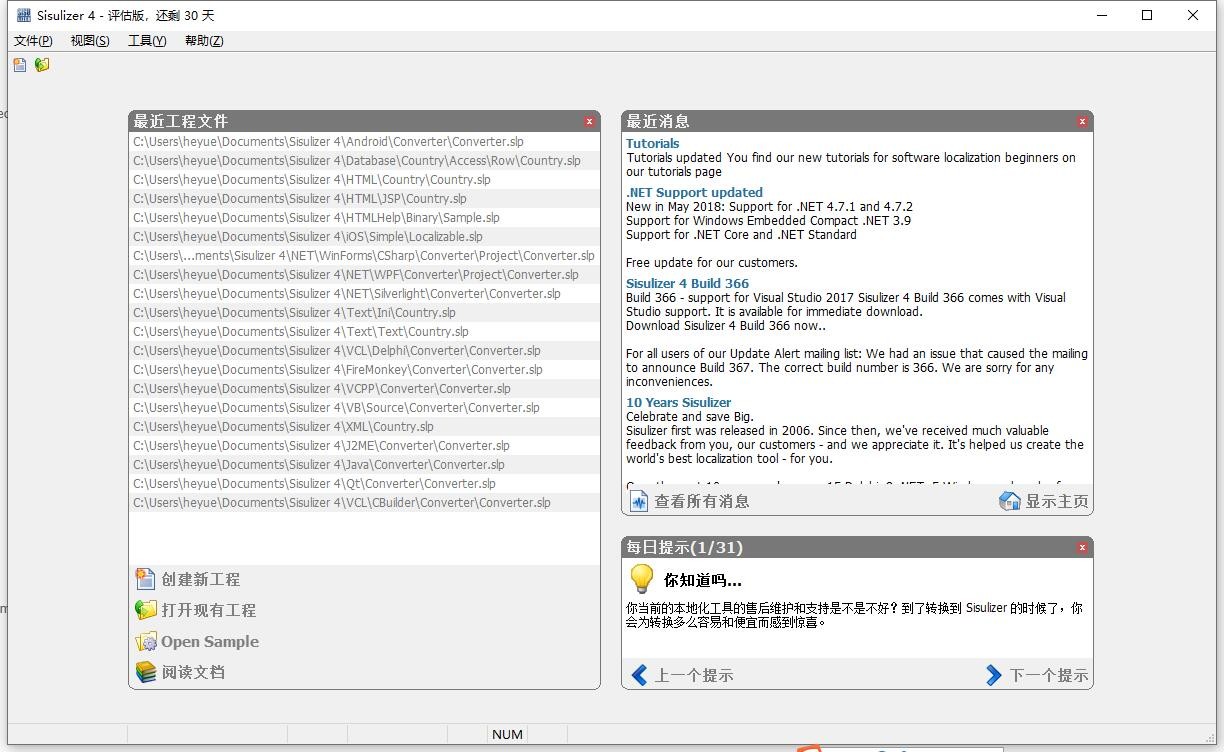
Task: Click the lightbulb tip icon
Action: tap(641, 579)
